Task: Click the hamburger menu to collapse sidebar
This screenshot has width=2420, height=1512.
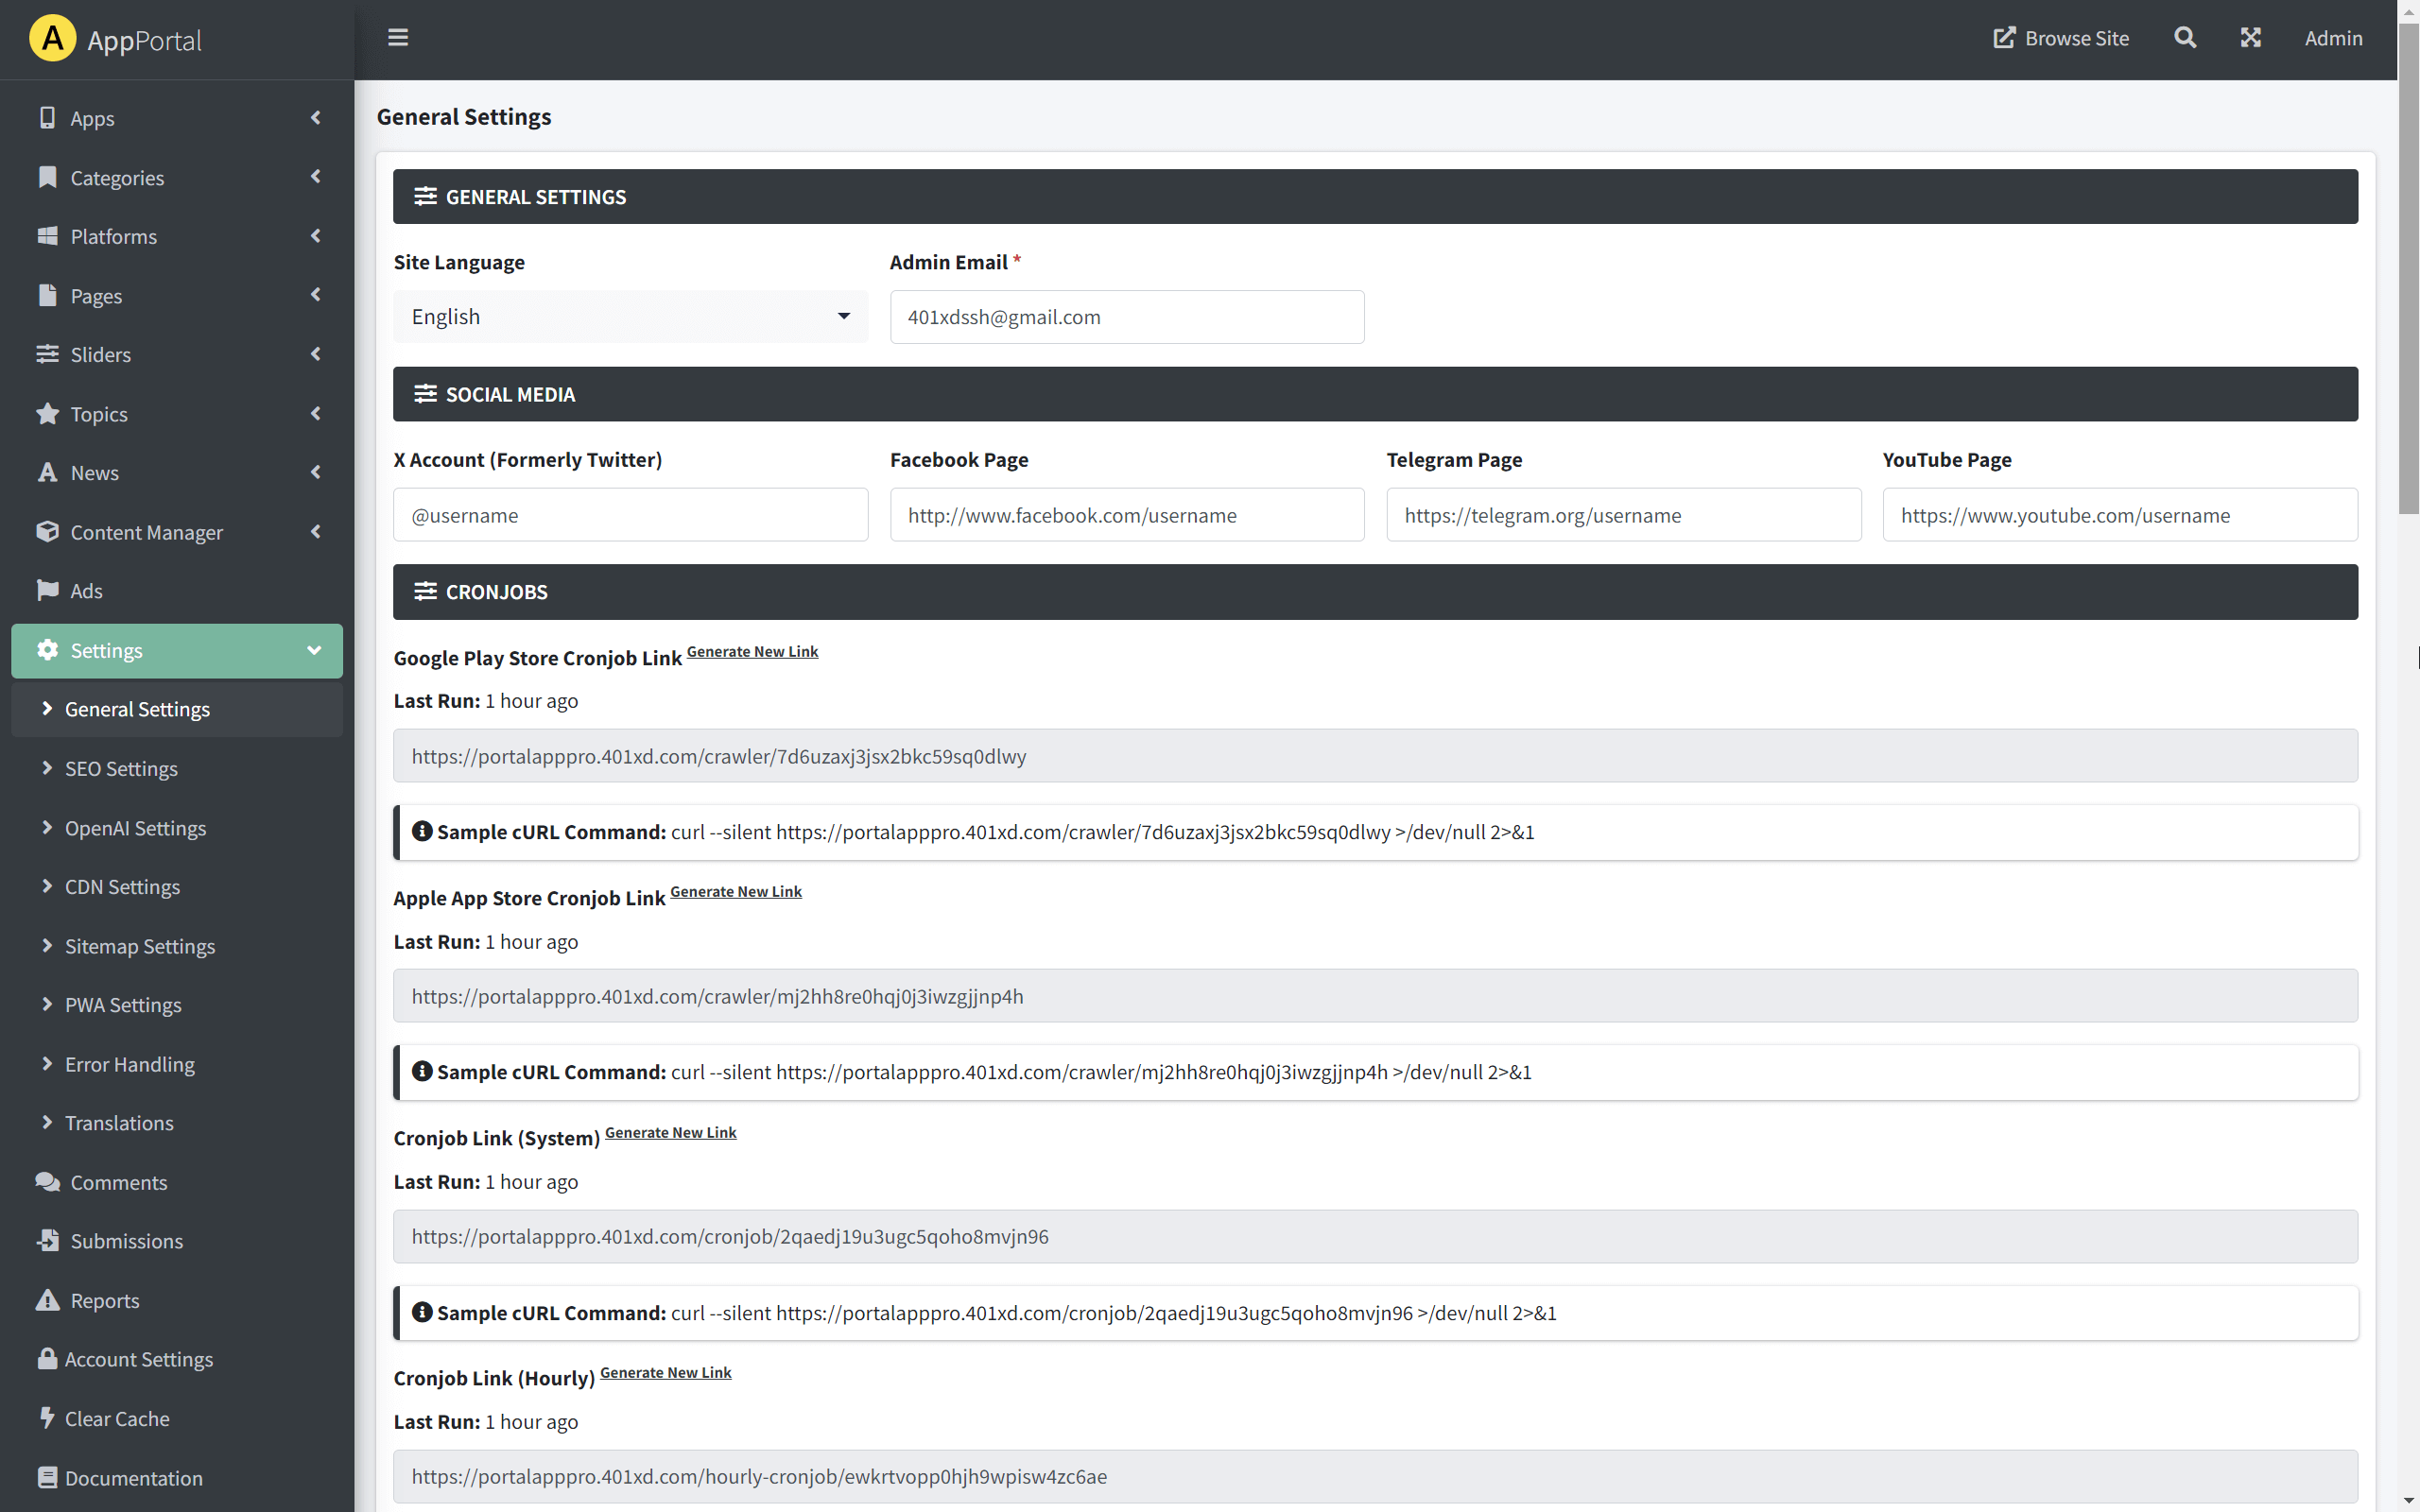Action: point(398,37)
